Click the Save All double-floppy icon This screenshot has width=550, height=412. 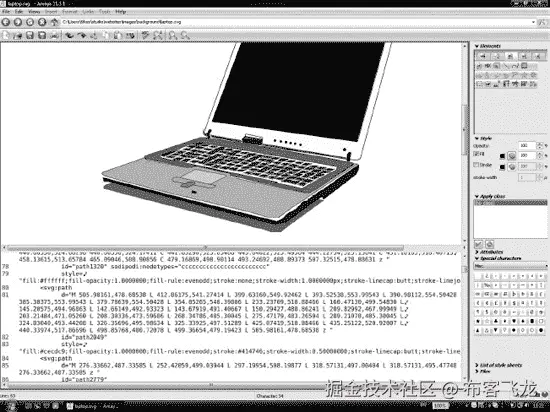(42, 35)
